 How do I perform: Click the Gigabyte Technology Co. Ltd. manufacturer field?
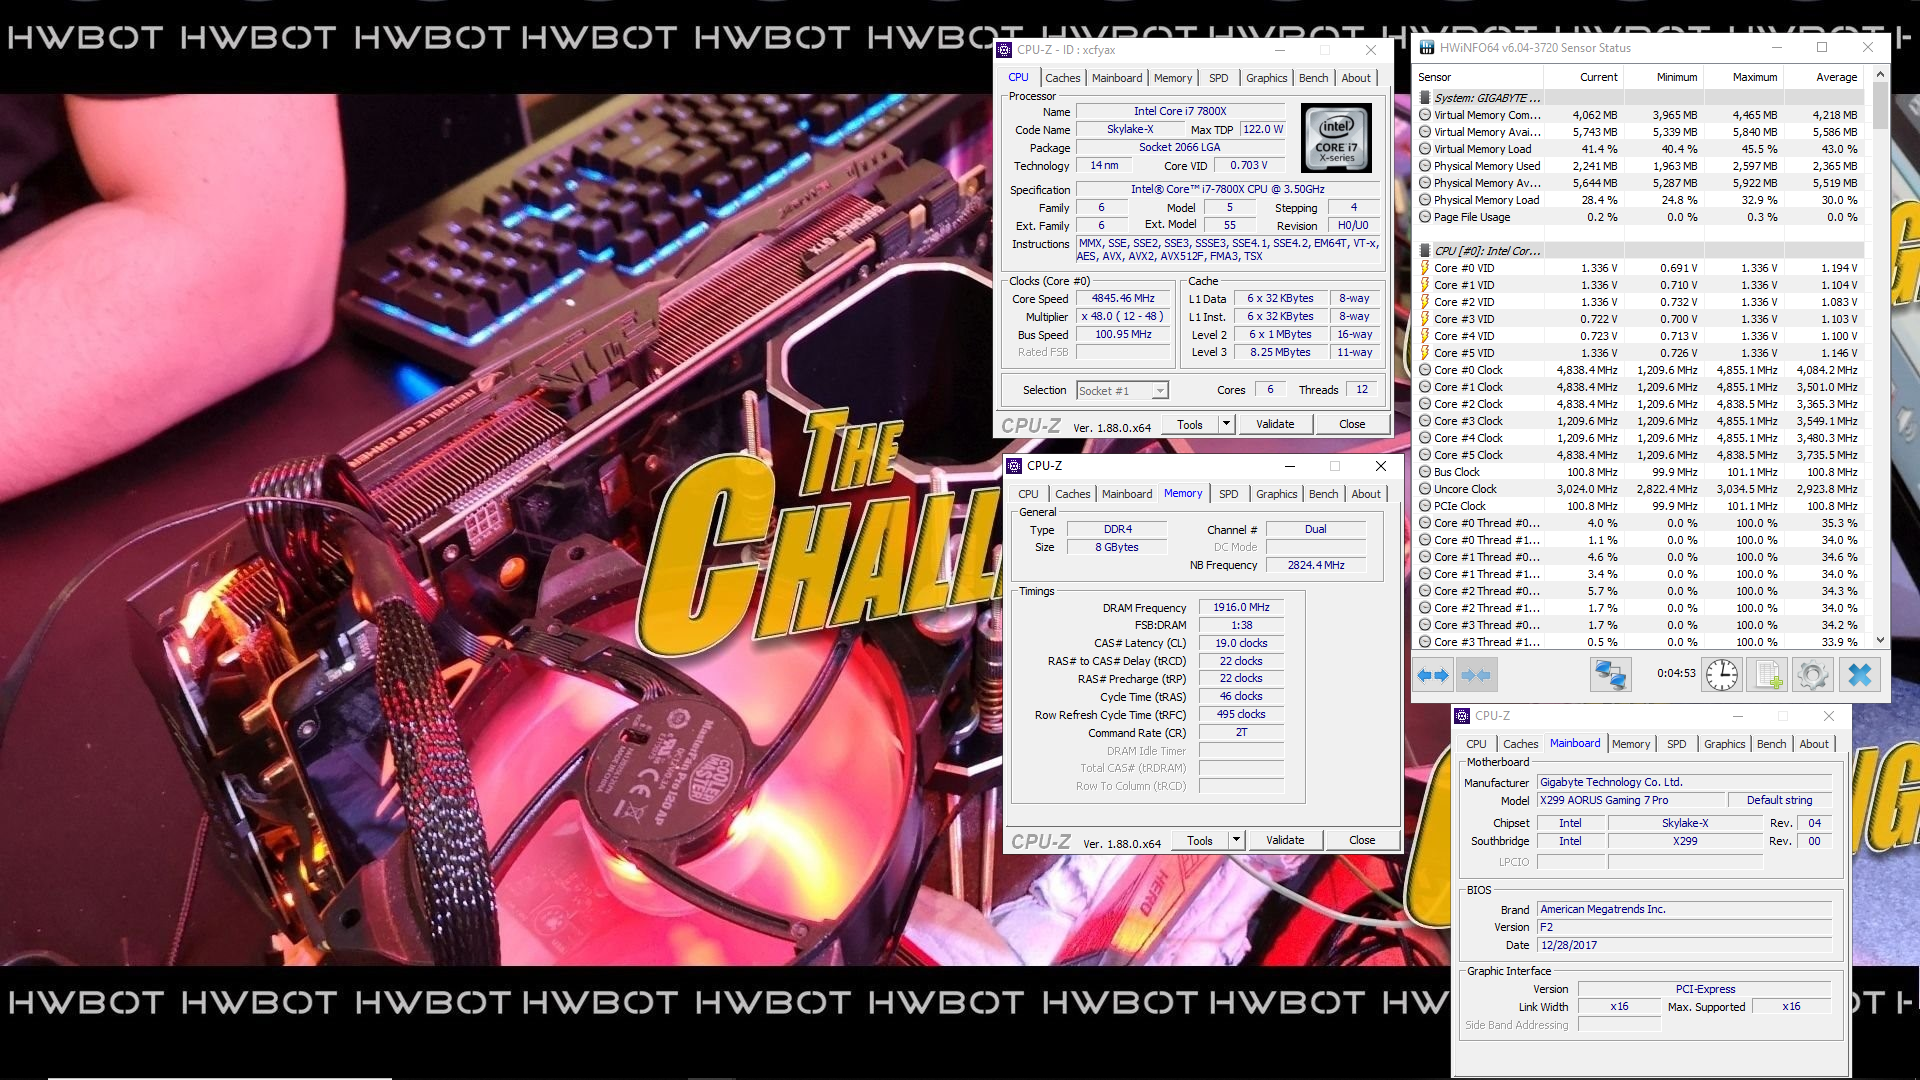click(1684, 782)
